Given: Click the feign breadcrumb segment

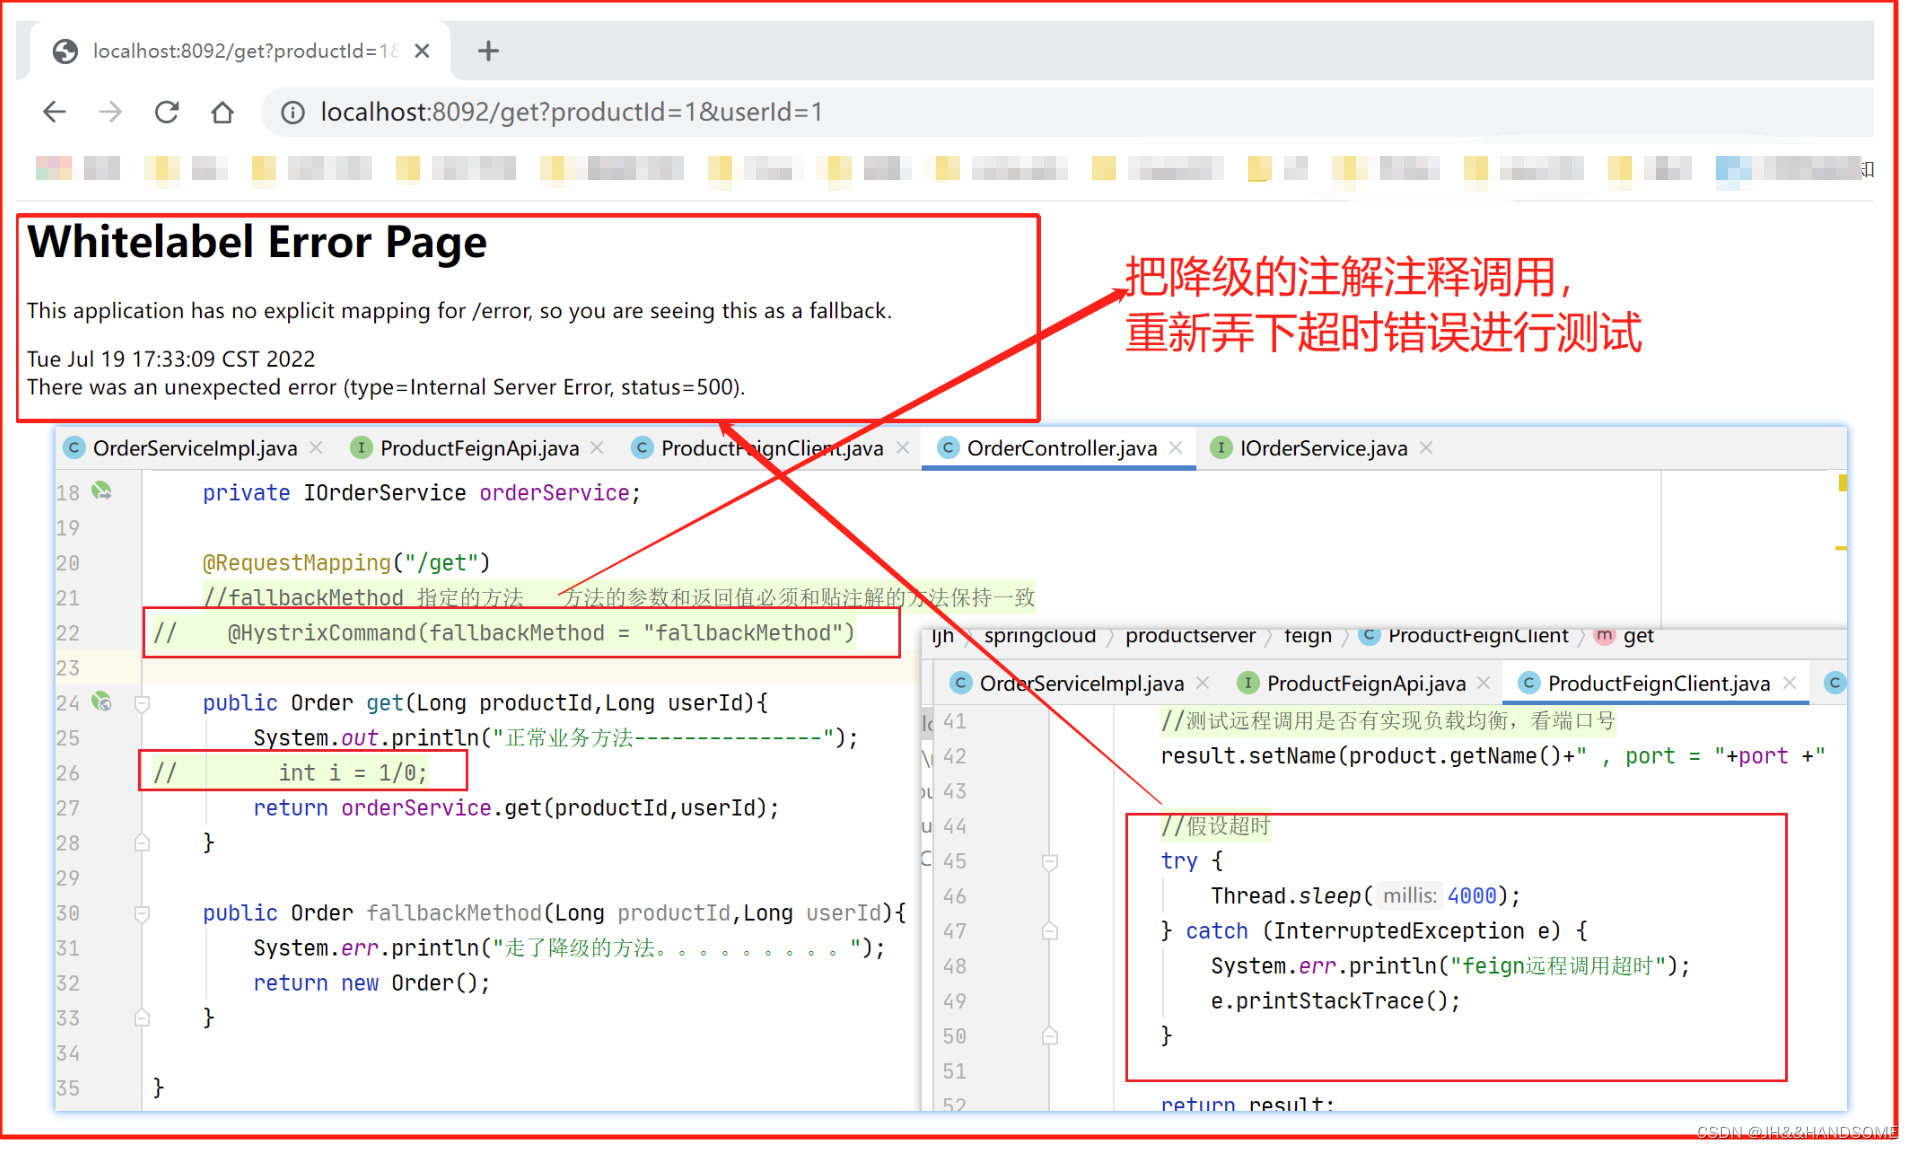Looking at the screenshot, I should point(1308,636).
